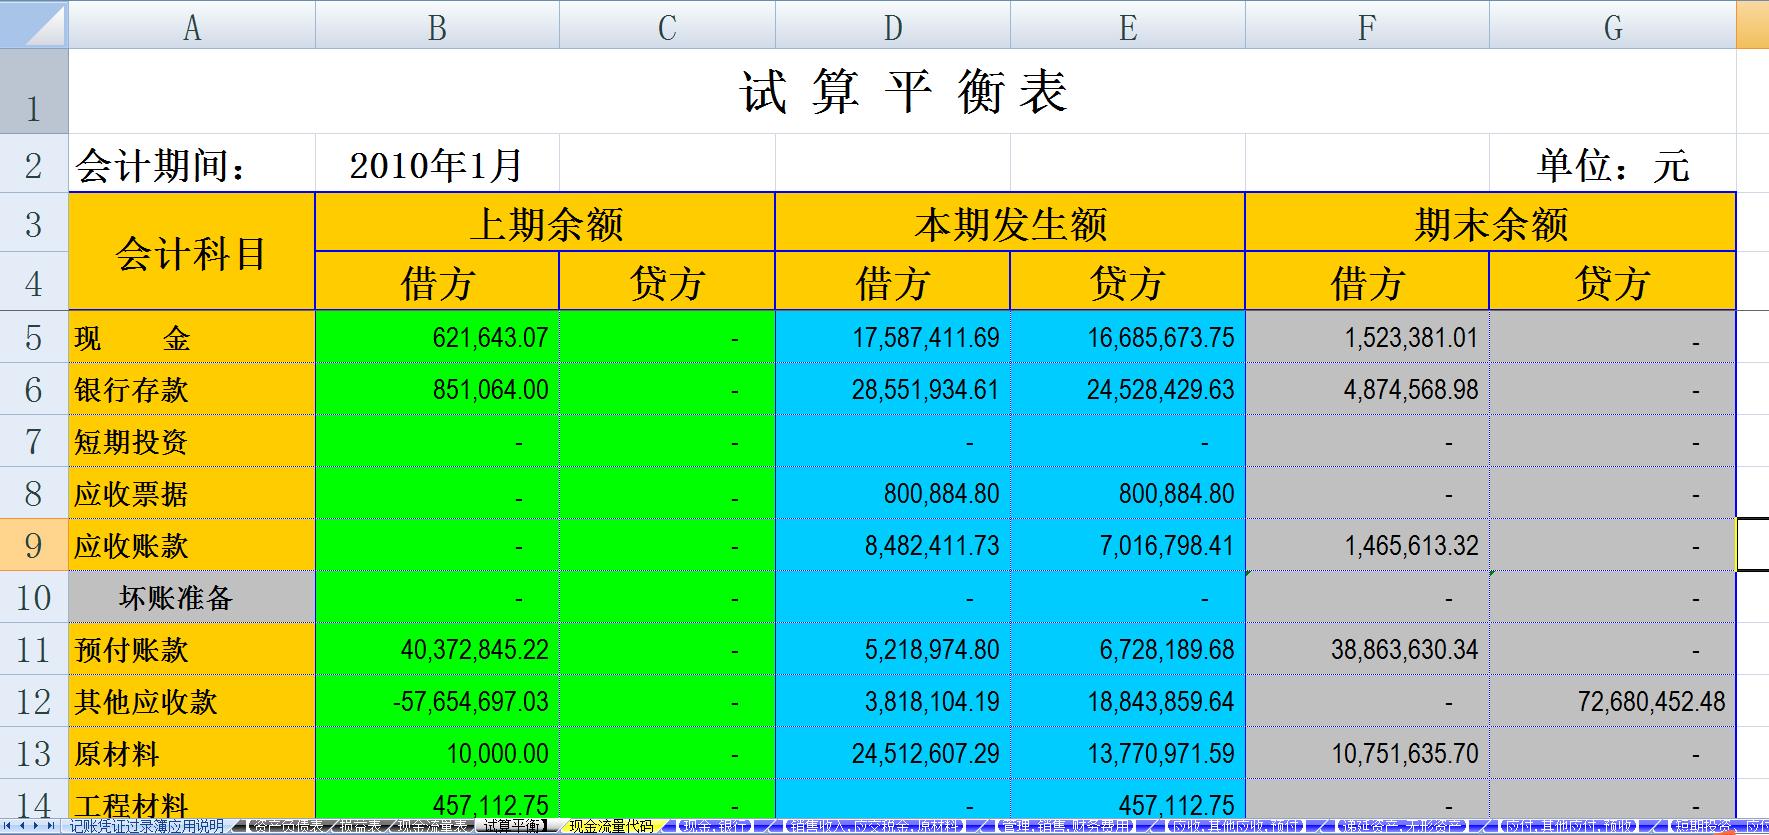Open the 管理、销售、财务费用 sheet tab
The height and width of the screenshot is (835, 1769).
point(1064,826)
